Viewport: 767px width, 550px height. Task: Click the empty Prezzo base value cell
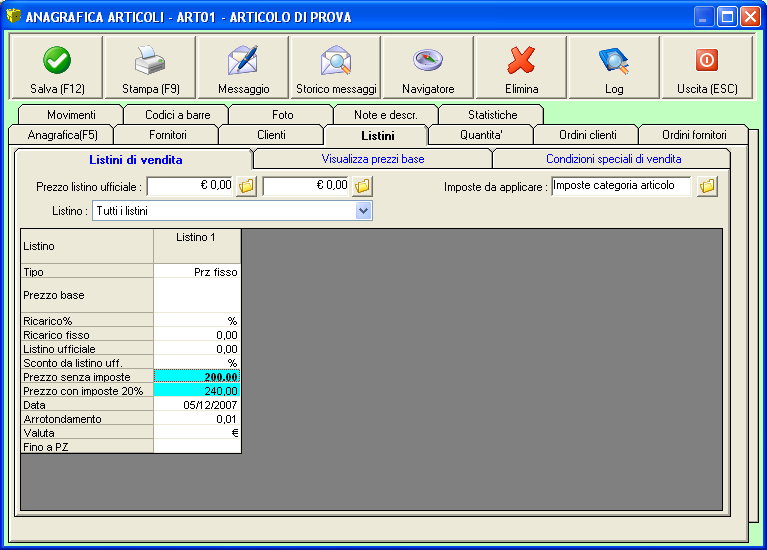[197, 295]
